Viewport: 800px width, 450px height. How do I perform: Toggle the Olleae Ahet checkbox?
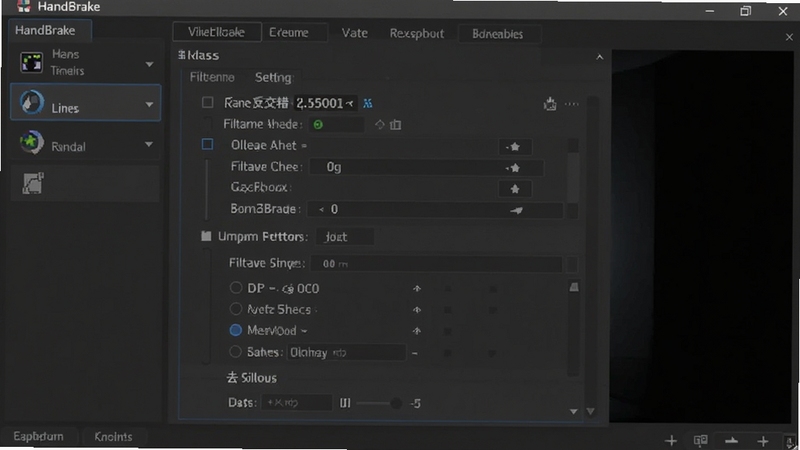point(208,144)
